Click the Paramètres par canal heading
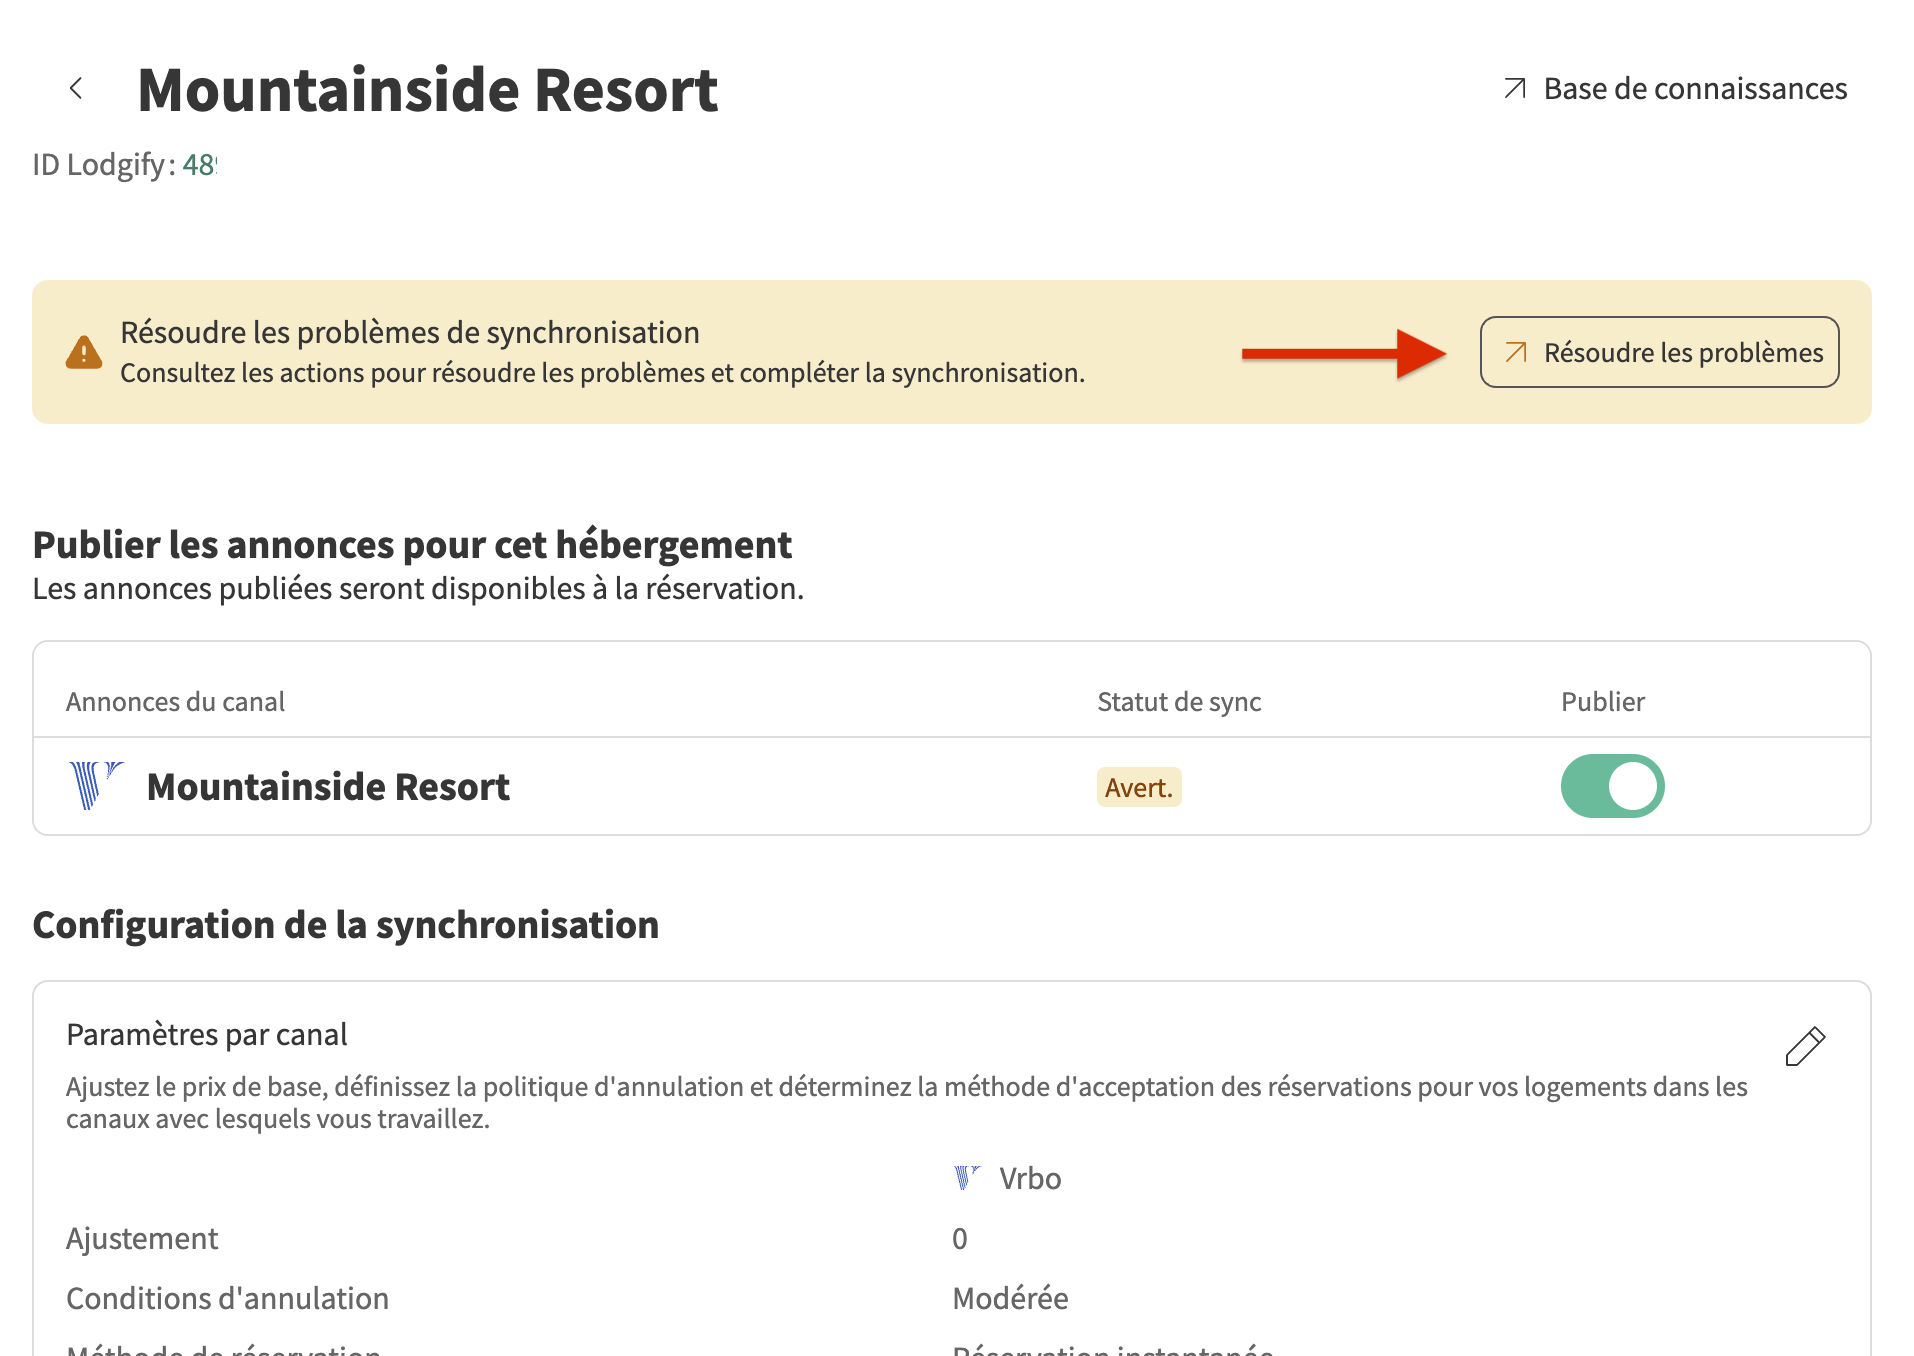Viewport: 1914px width, 1356px height. point(207,1034)
